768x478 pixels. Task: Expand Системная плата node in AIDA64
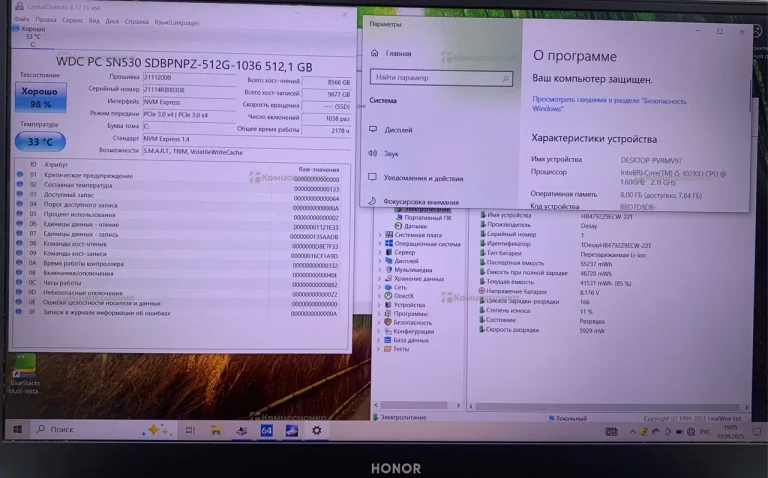pos(380,235)
